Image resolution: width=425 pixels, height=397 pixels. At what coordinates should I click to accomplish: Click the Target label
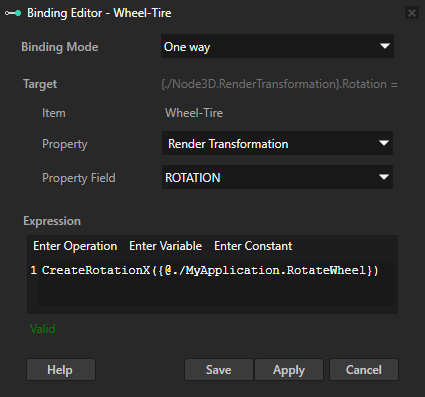(x=40, y=84)
